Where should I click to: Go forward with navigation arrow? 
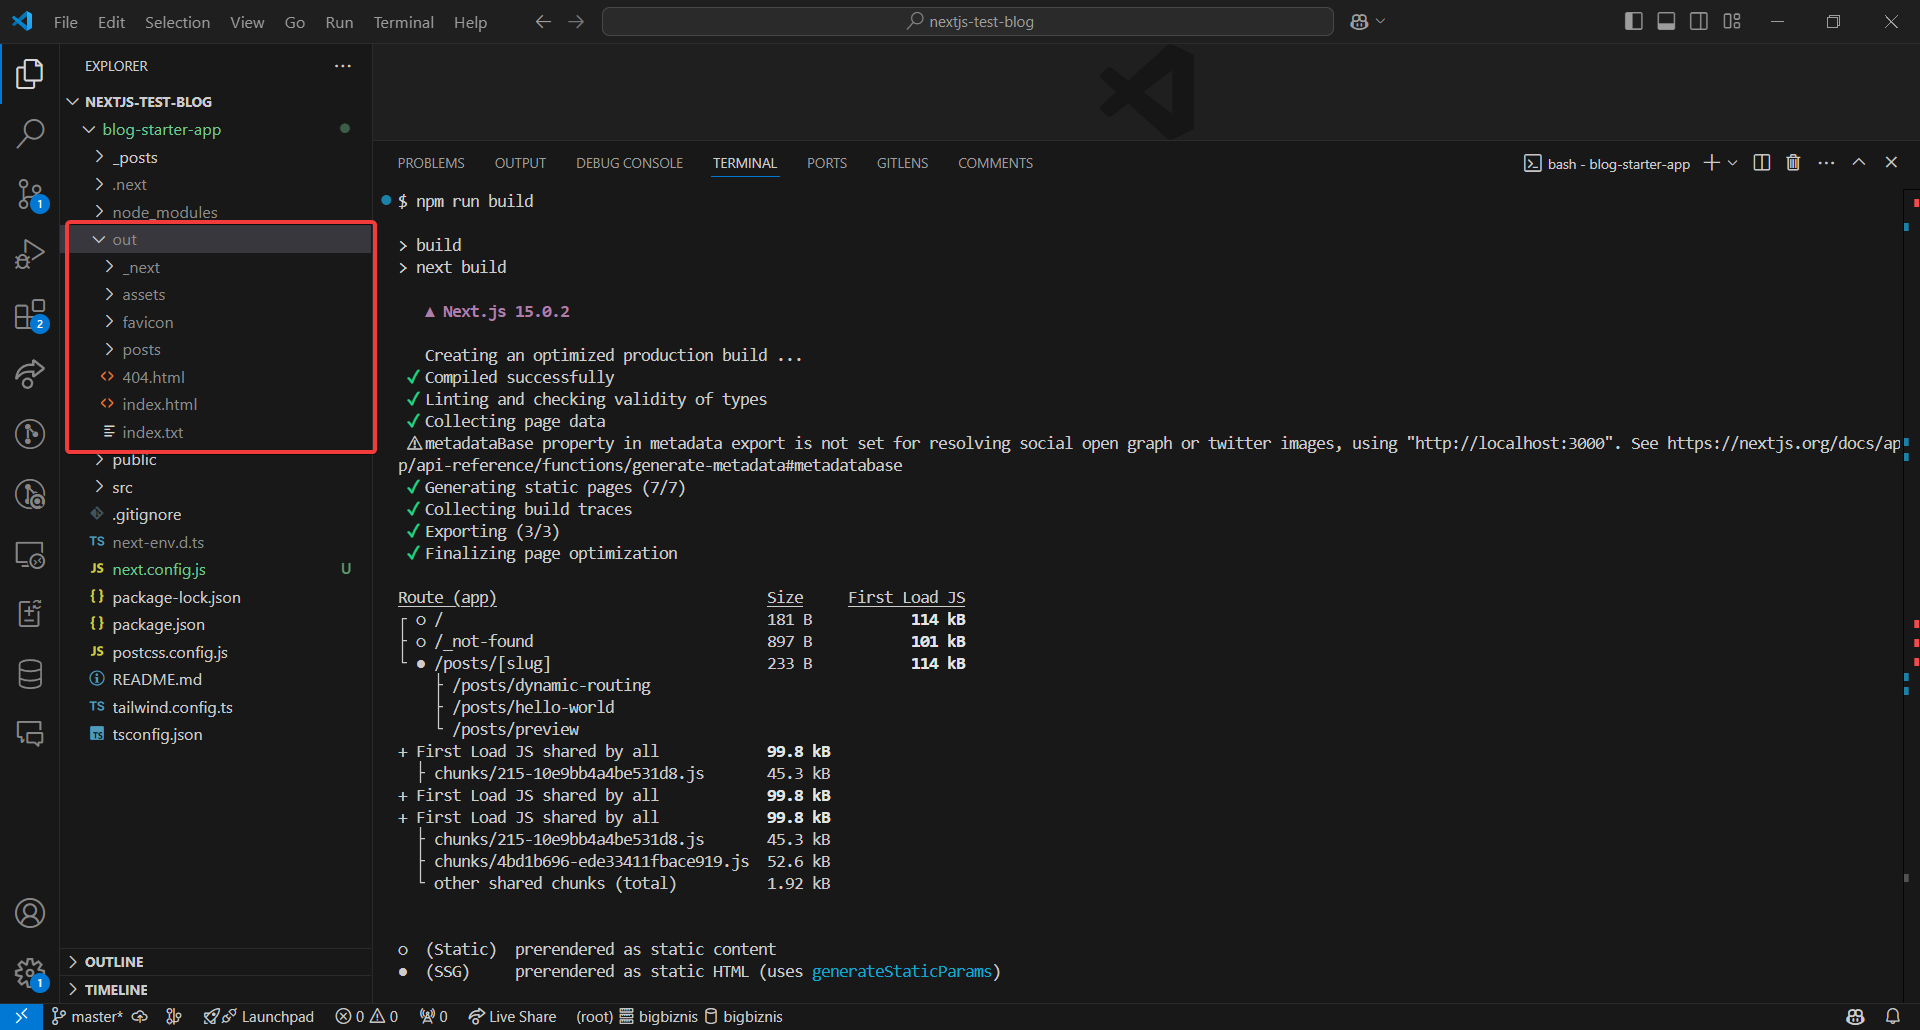(576, 21)
